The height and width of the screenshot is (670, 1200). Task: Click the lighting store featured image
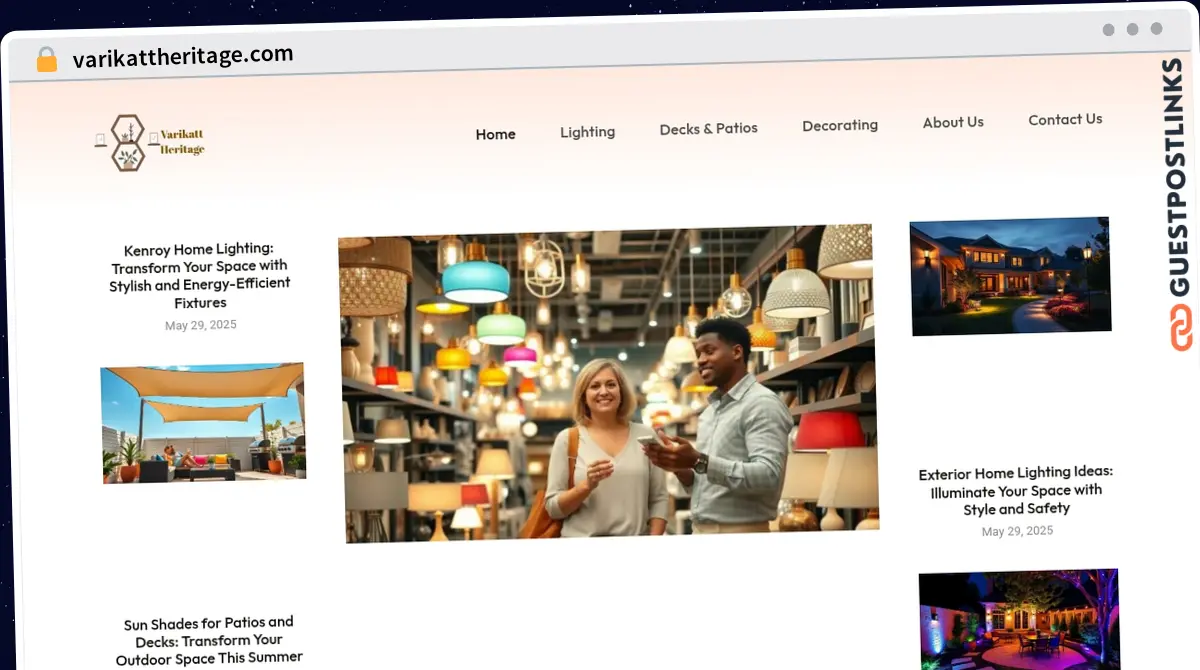click(x=608, y=384)
